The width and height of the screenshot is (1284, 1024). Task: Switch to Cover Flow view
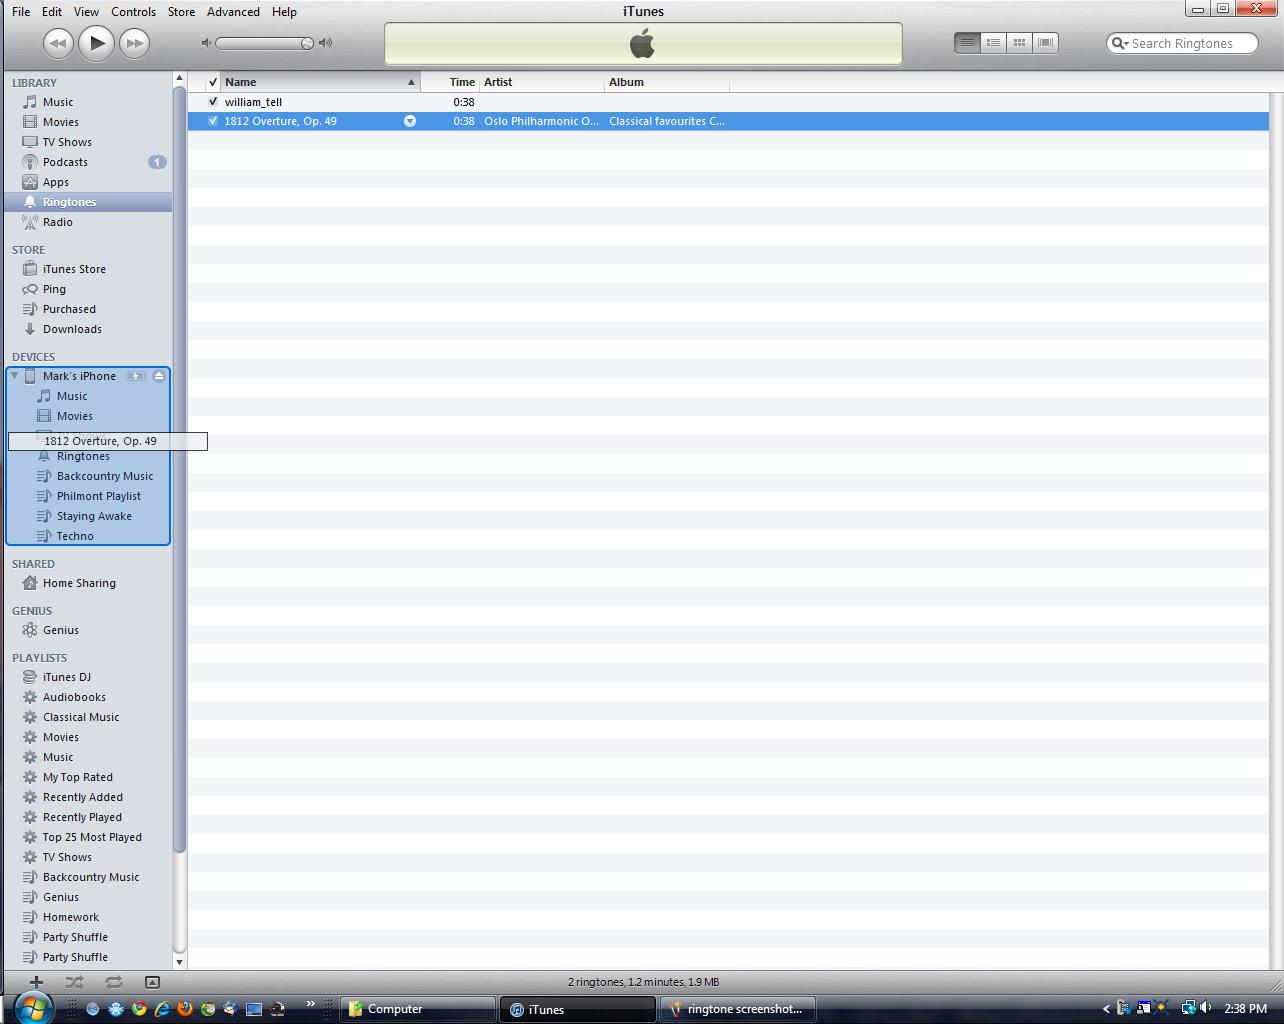[1045, 43]
